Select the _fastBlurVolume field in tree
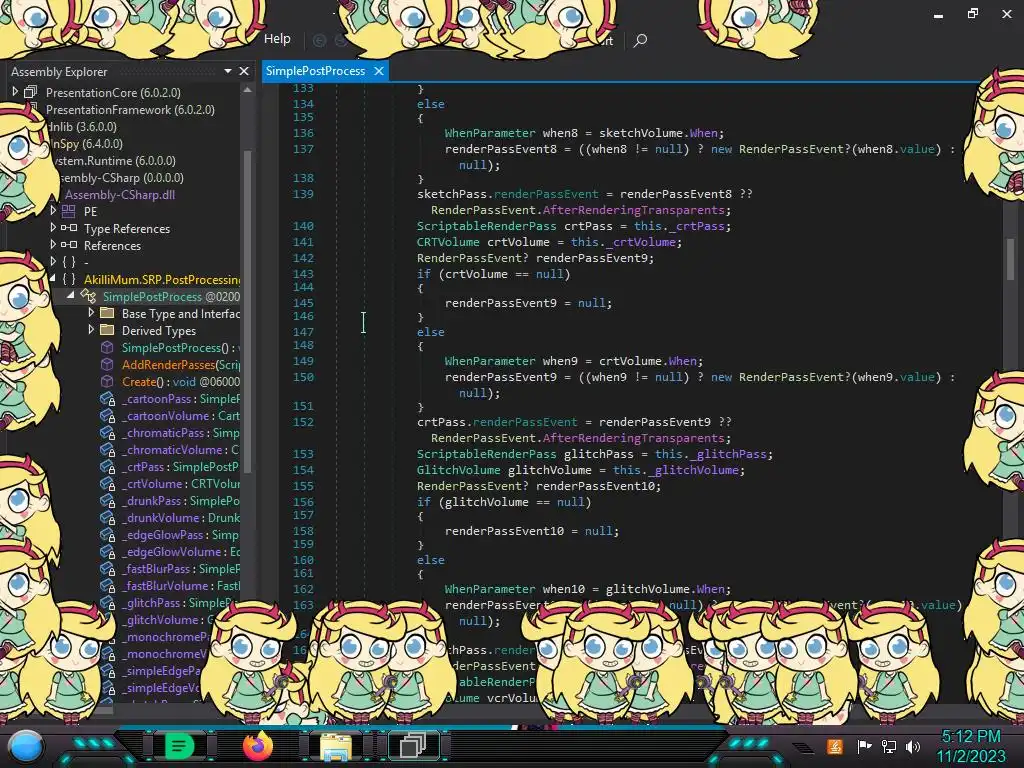Viewport: 1024px width, 768px height. pos(181,585)
